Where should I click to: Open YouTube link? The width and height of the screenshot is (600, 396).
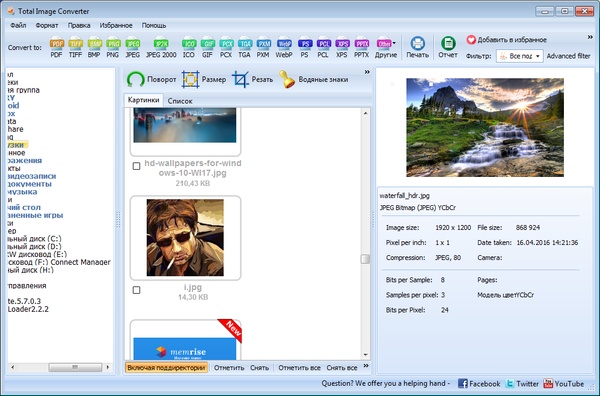pyautogui.click(x=564, y=383)
